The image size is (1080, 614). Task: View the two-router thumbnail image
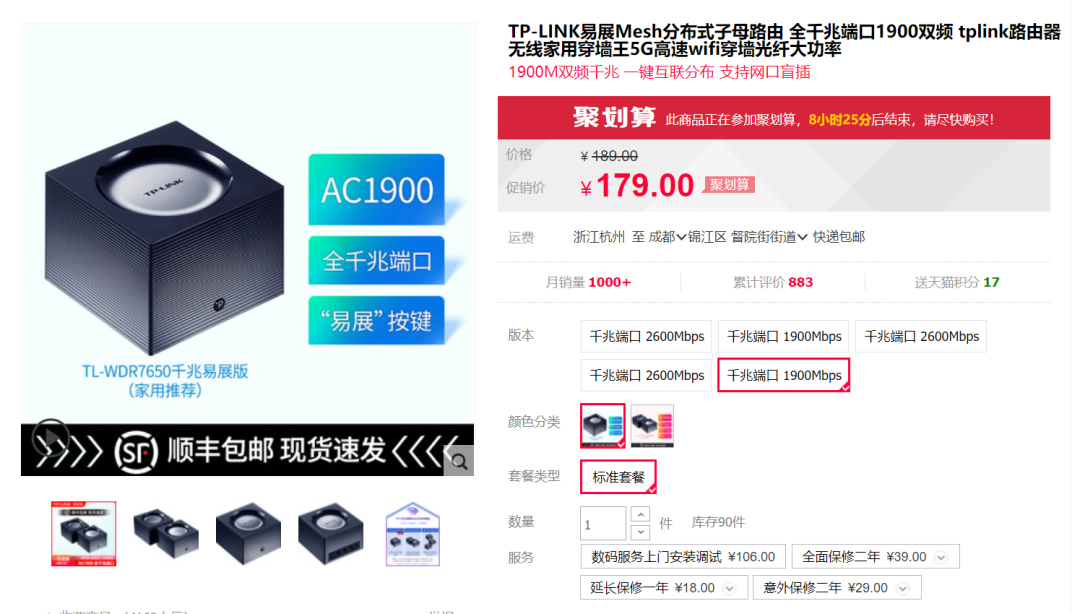165,534
